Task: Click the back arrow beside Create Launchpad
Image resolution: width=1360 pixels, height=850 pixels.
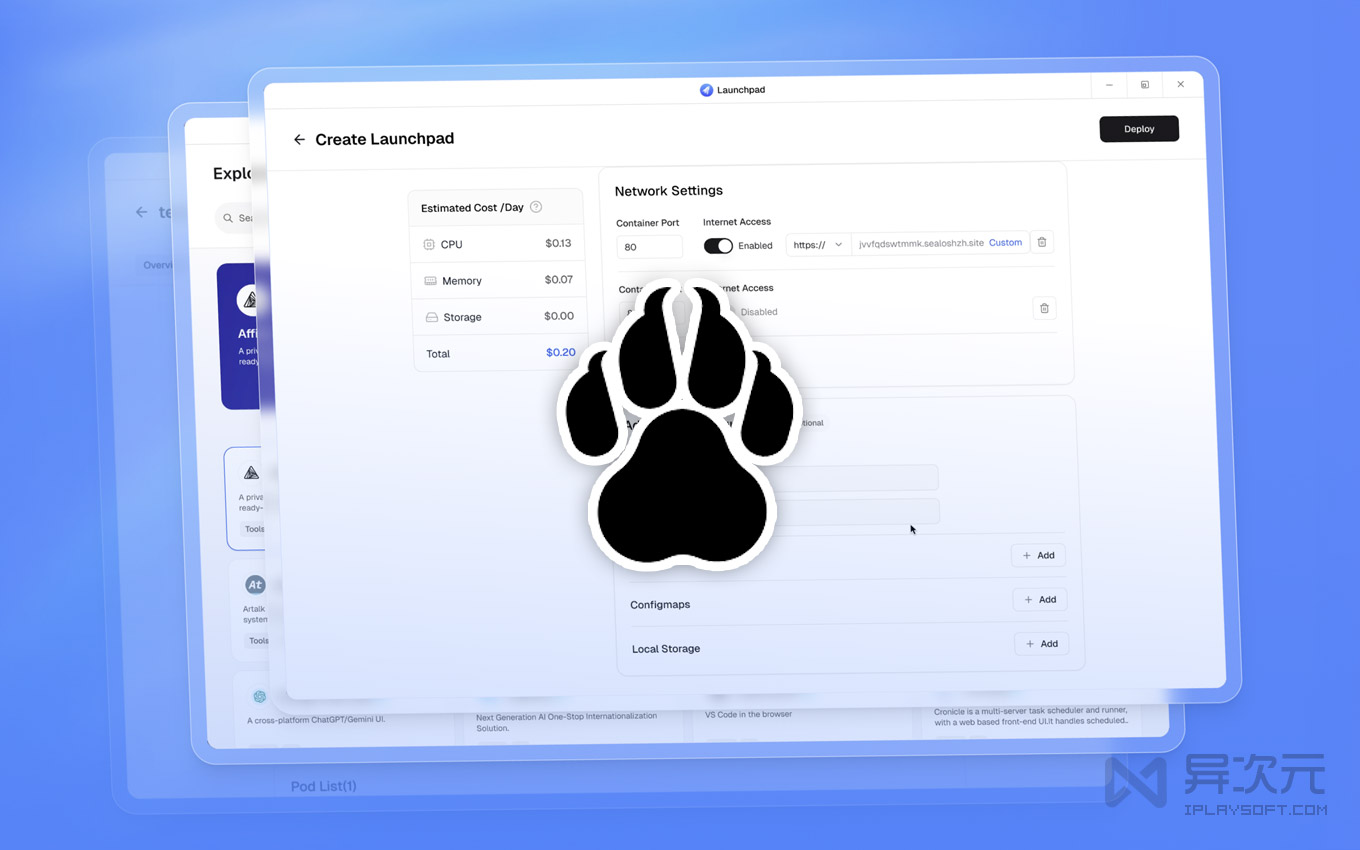Action: point(299,140)
